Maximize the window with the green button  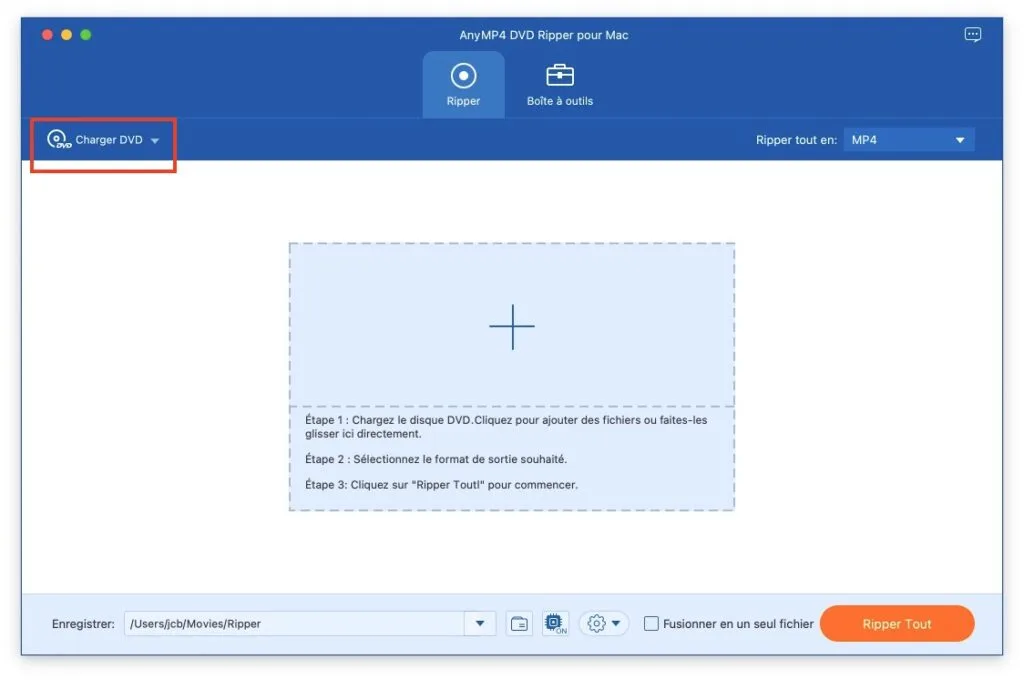(85, 35)
